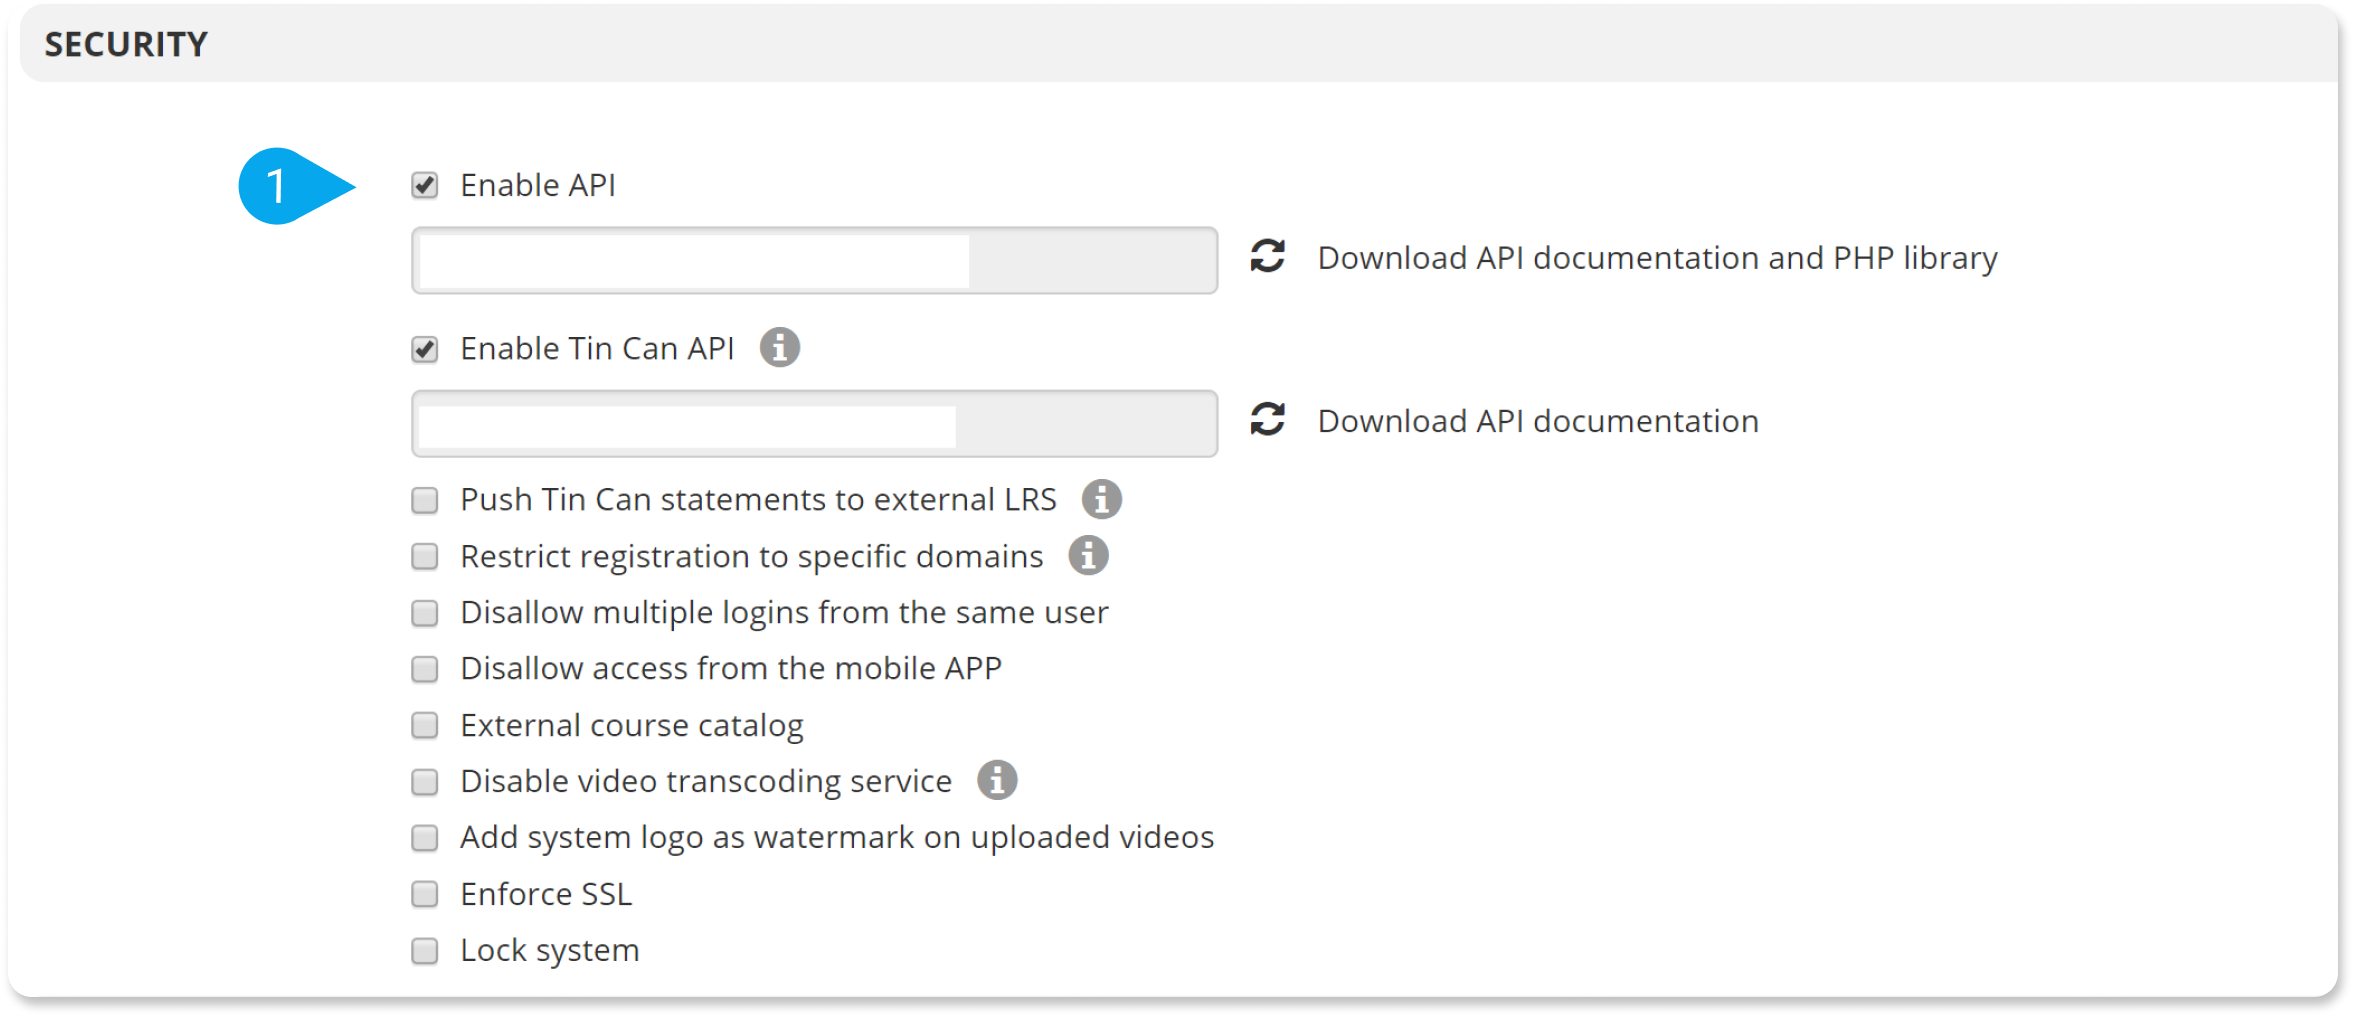Click the info icon beside Push Tin Can statements

coord(1101,500)
